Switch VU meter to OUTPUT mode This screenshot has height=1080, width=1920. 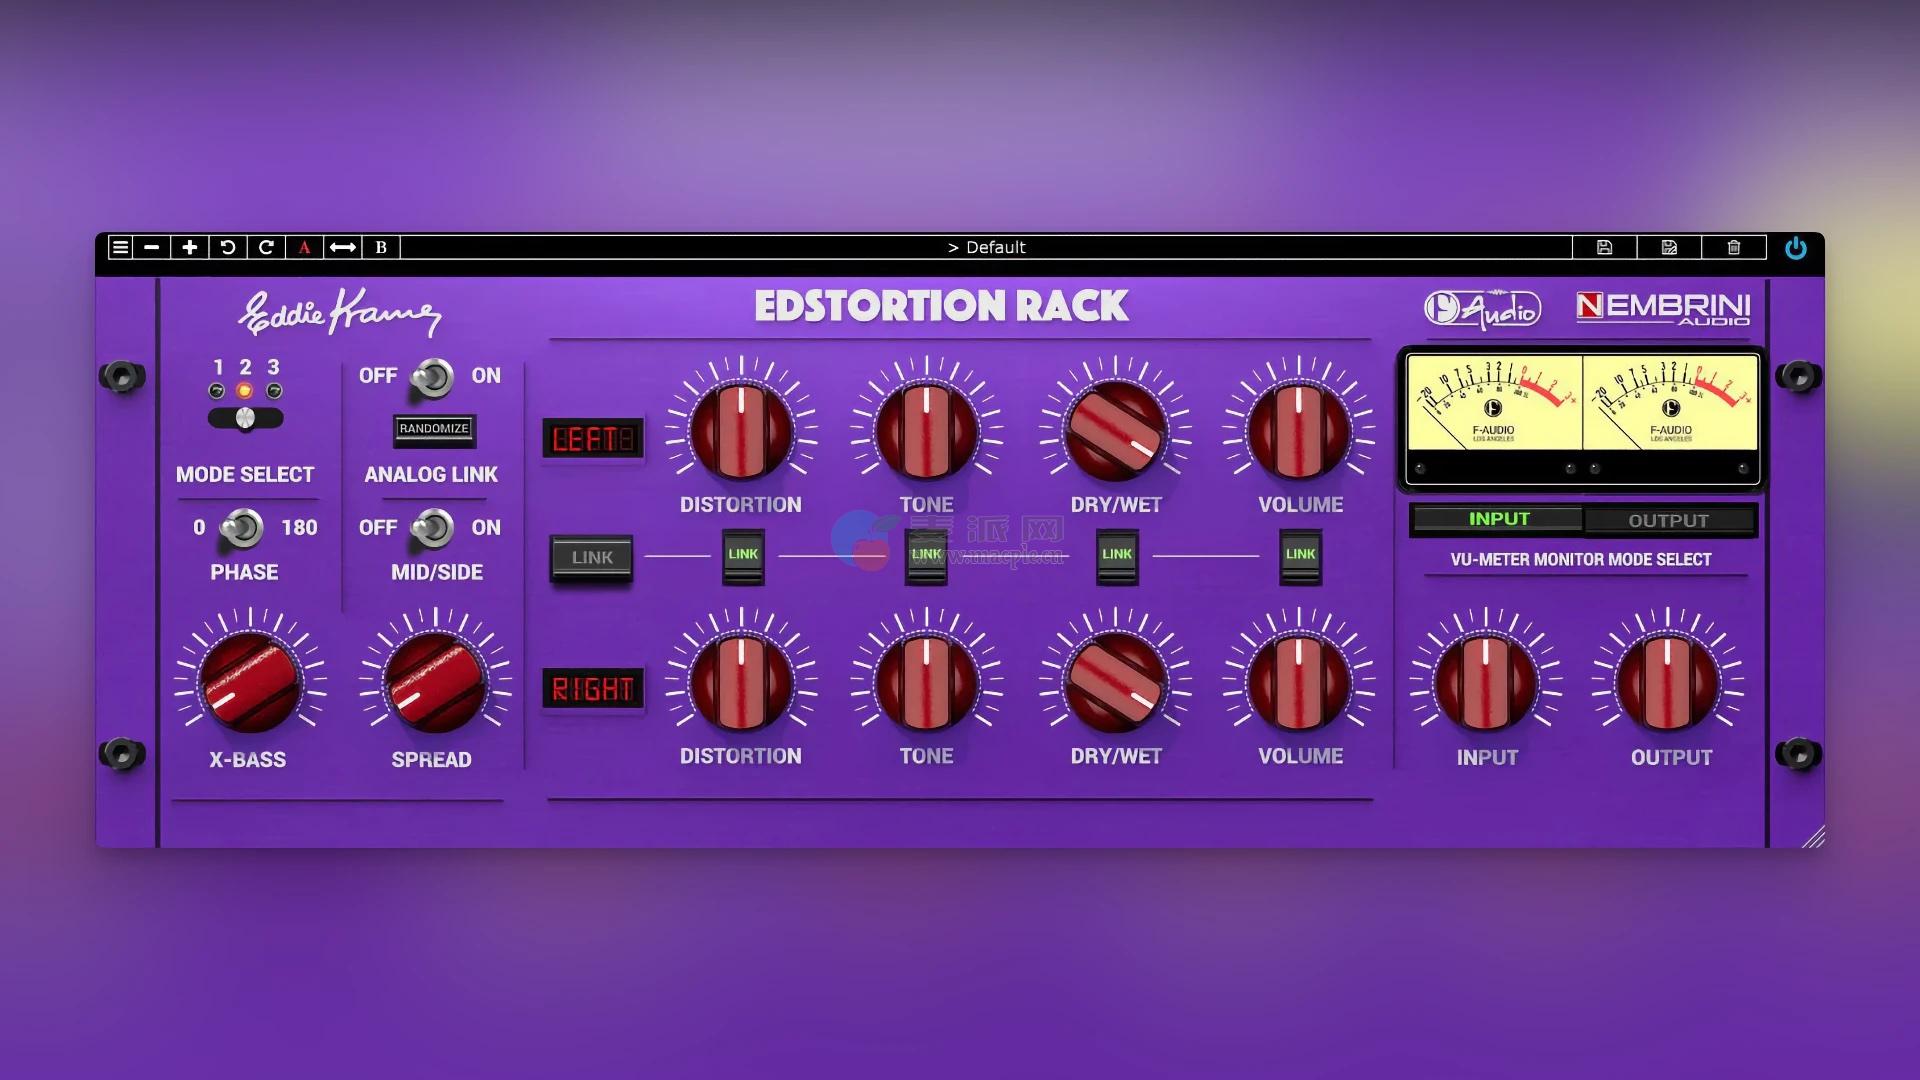[x=1668, y=520]
